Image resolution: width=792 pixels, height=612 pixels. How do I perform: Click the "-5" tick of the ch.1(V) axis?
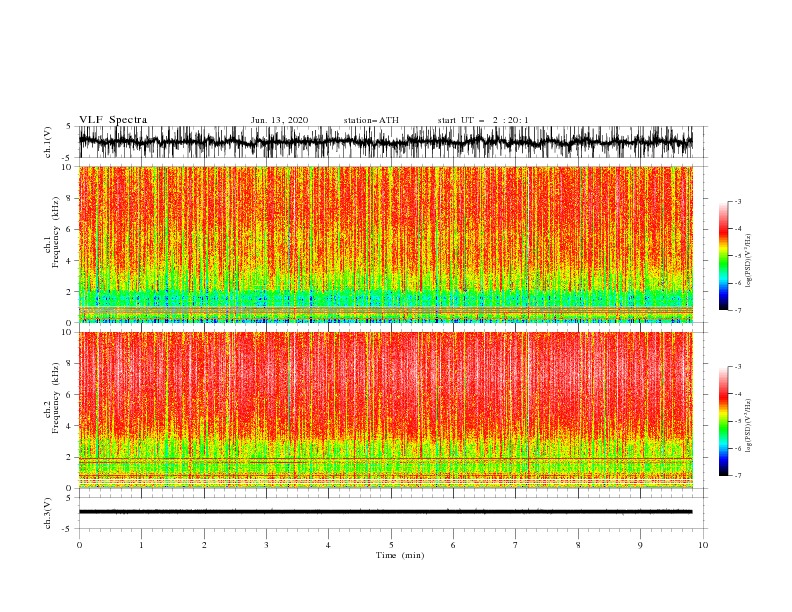click(x=68, y=157)
